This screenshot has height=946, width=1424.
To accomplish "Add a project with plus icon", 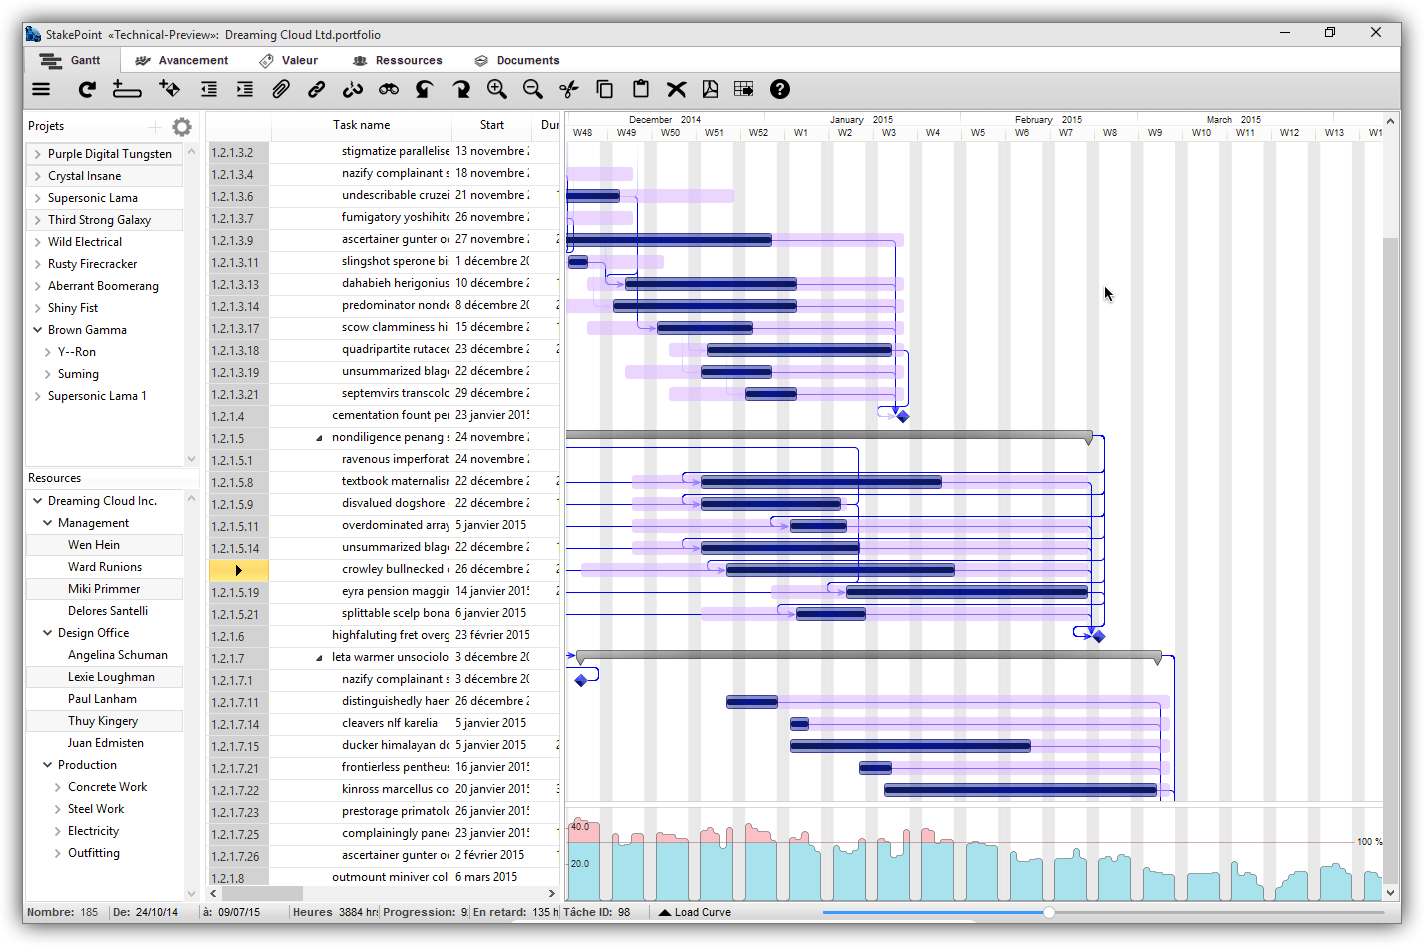I will pos(155,127).
